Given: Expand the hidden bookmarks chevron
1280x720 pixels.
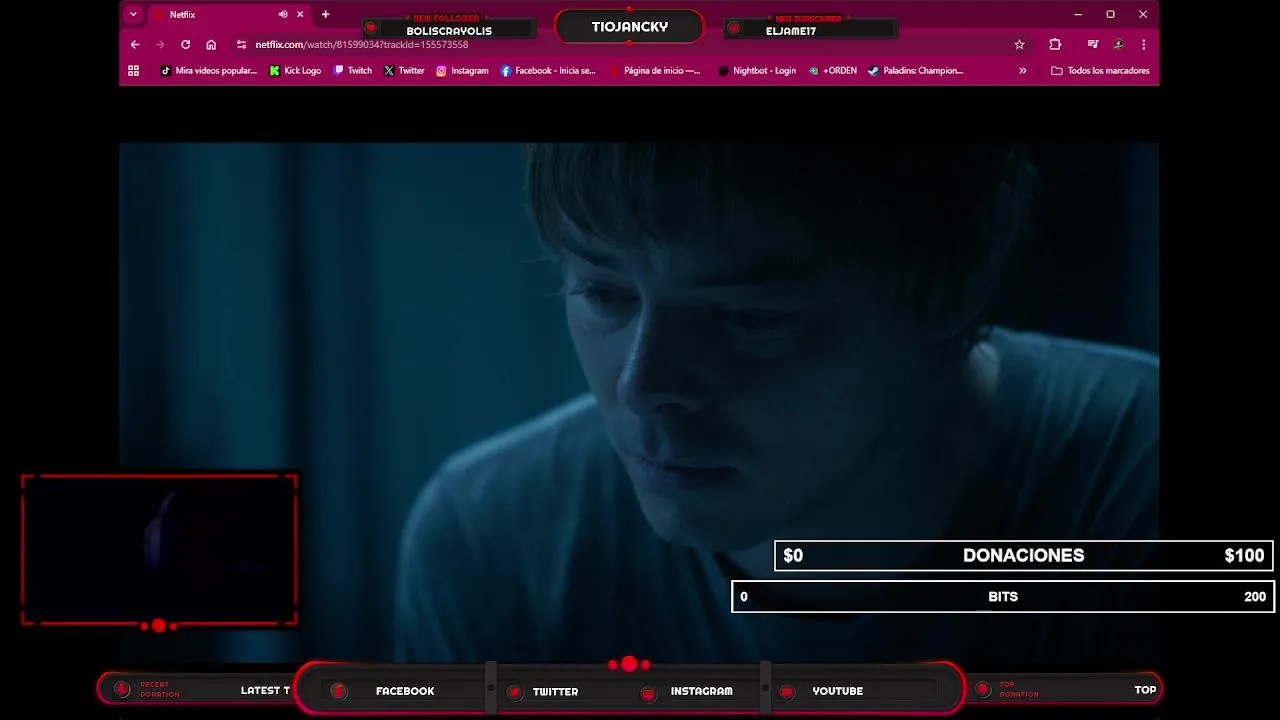Looking at the screenshot, I should tap(1022, 71).
